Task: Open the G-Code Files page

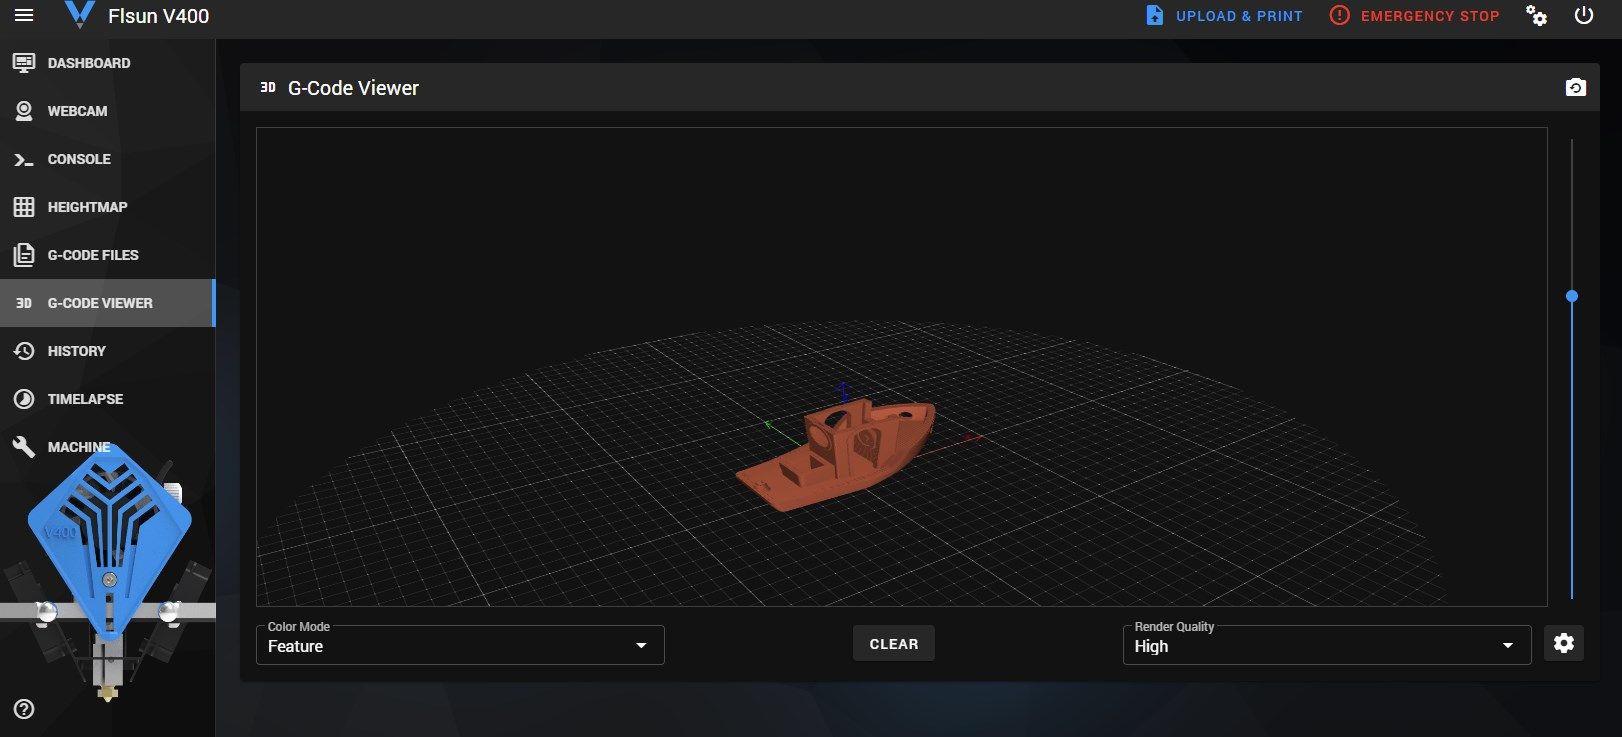Action: 107,255
